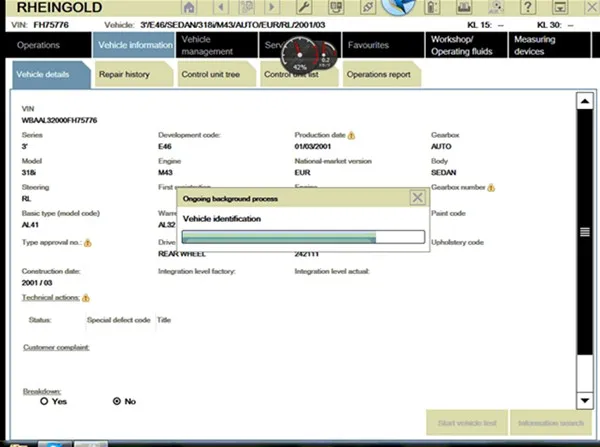Click the window minimize-to-tray icon
The height and width of the screenshot is (447, 600).
pyautogui.click(x=559, y=7)
